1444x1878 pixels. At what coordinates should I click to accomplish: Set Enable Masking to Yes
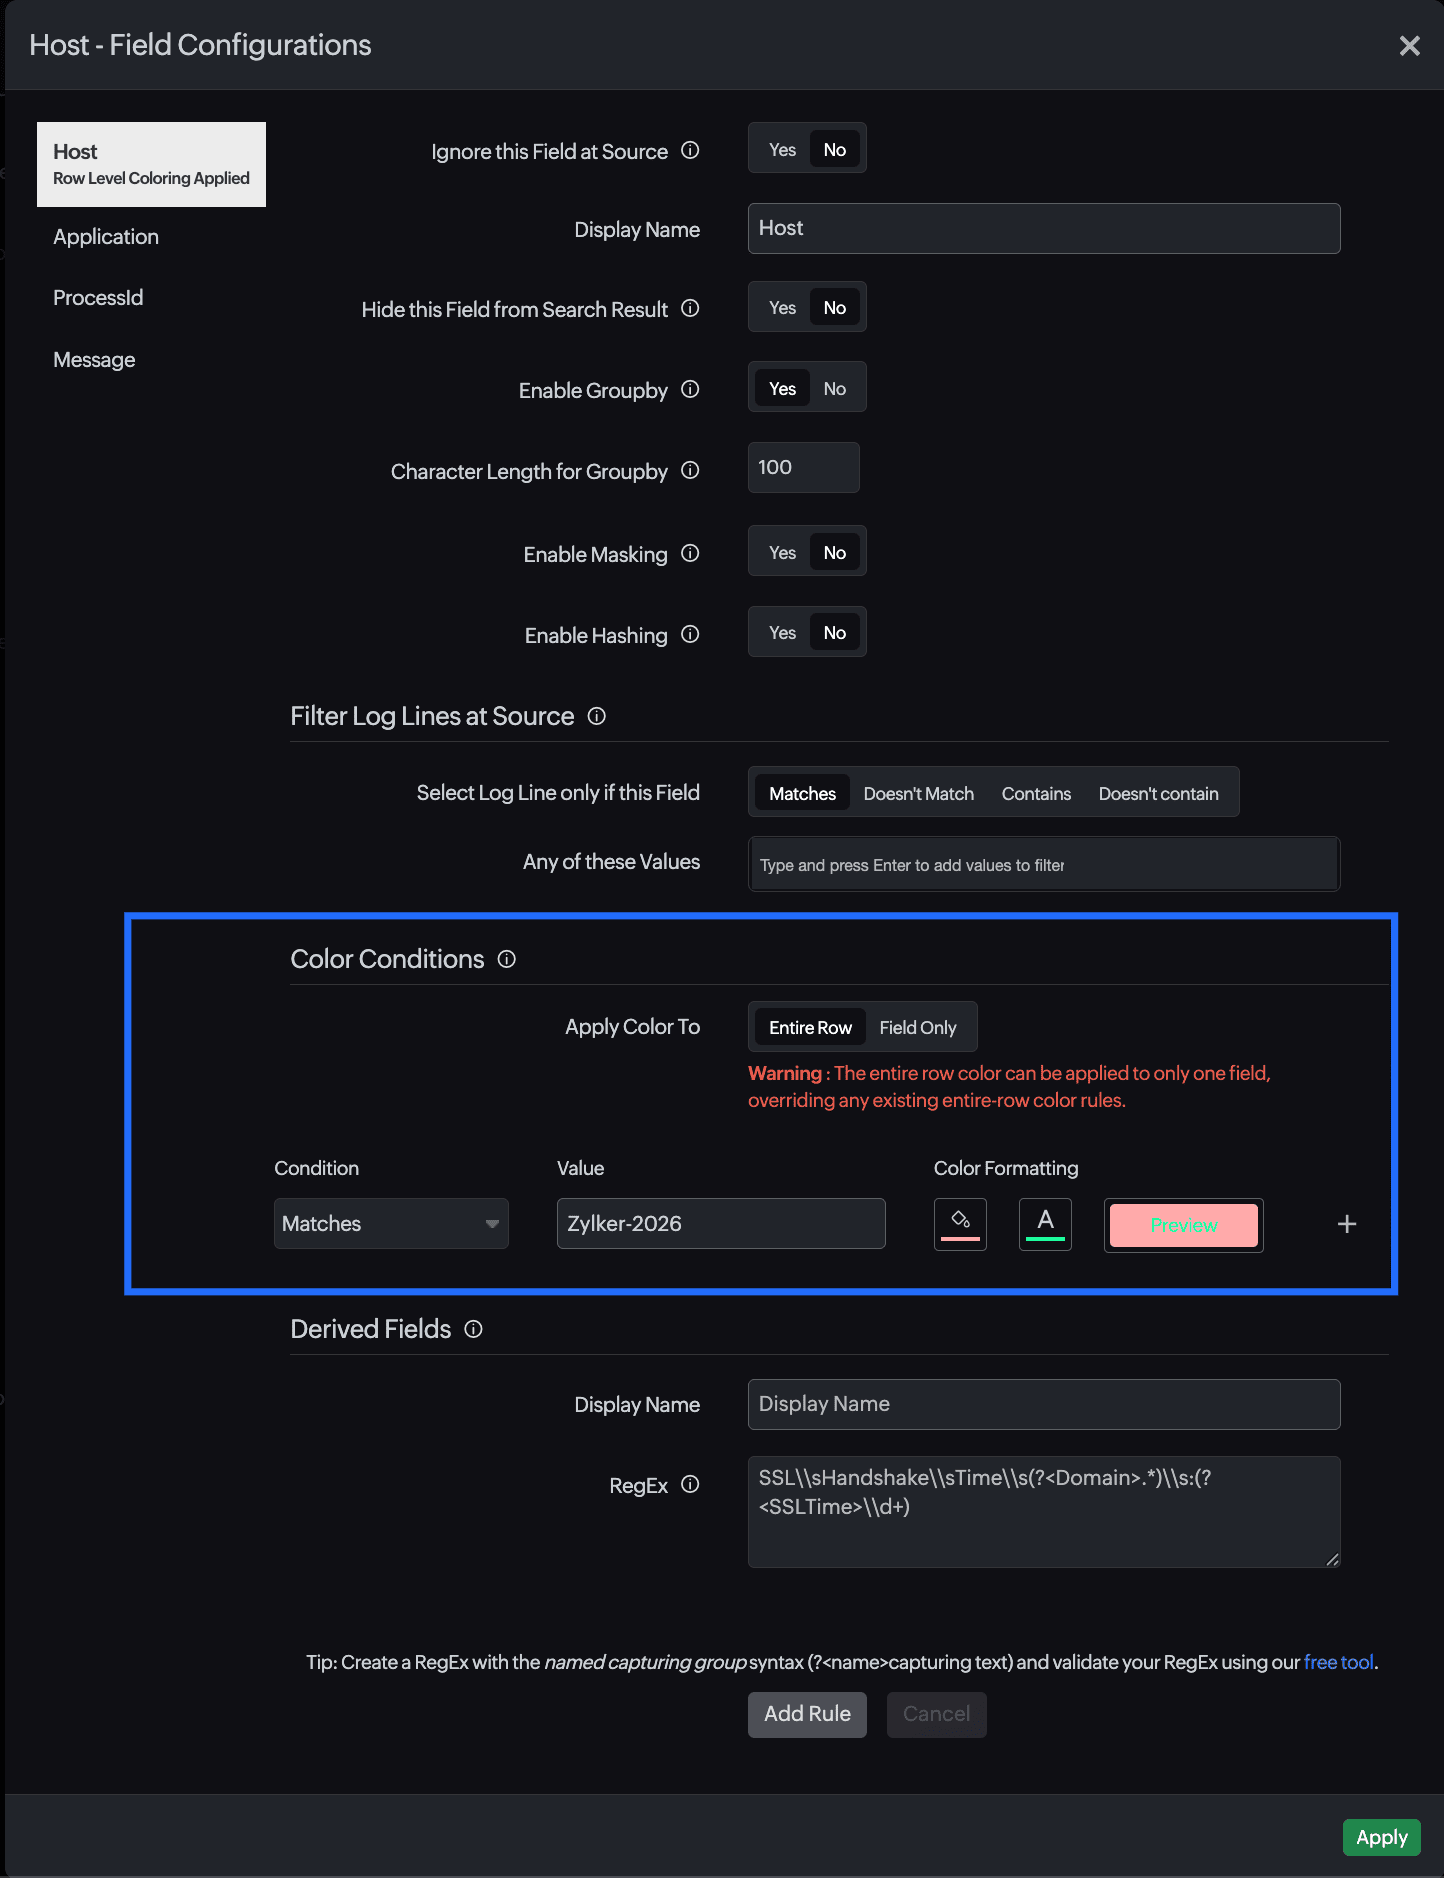[782, 552]
